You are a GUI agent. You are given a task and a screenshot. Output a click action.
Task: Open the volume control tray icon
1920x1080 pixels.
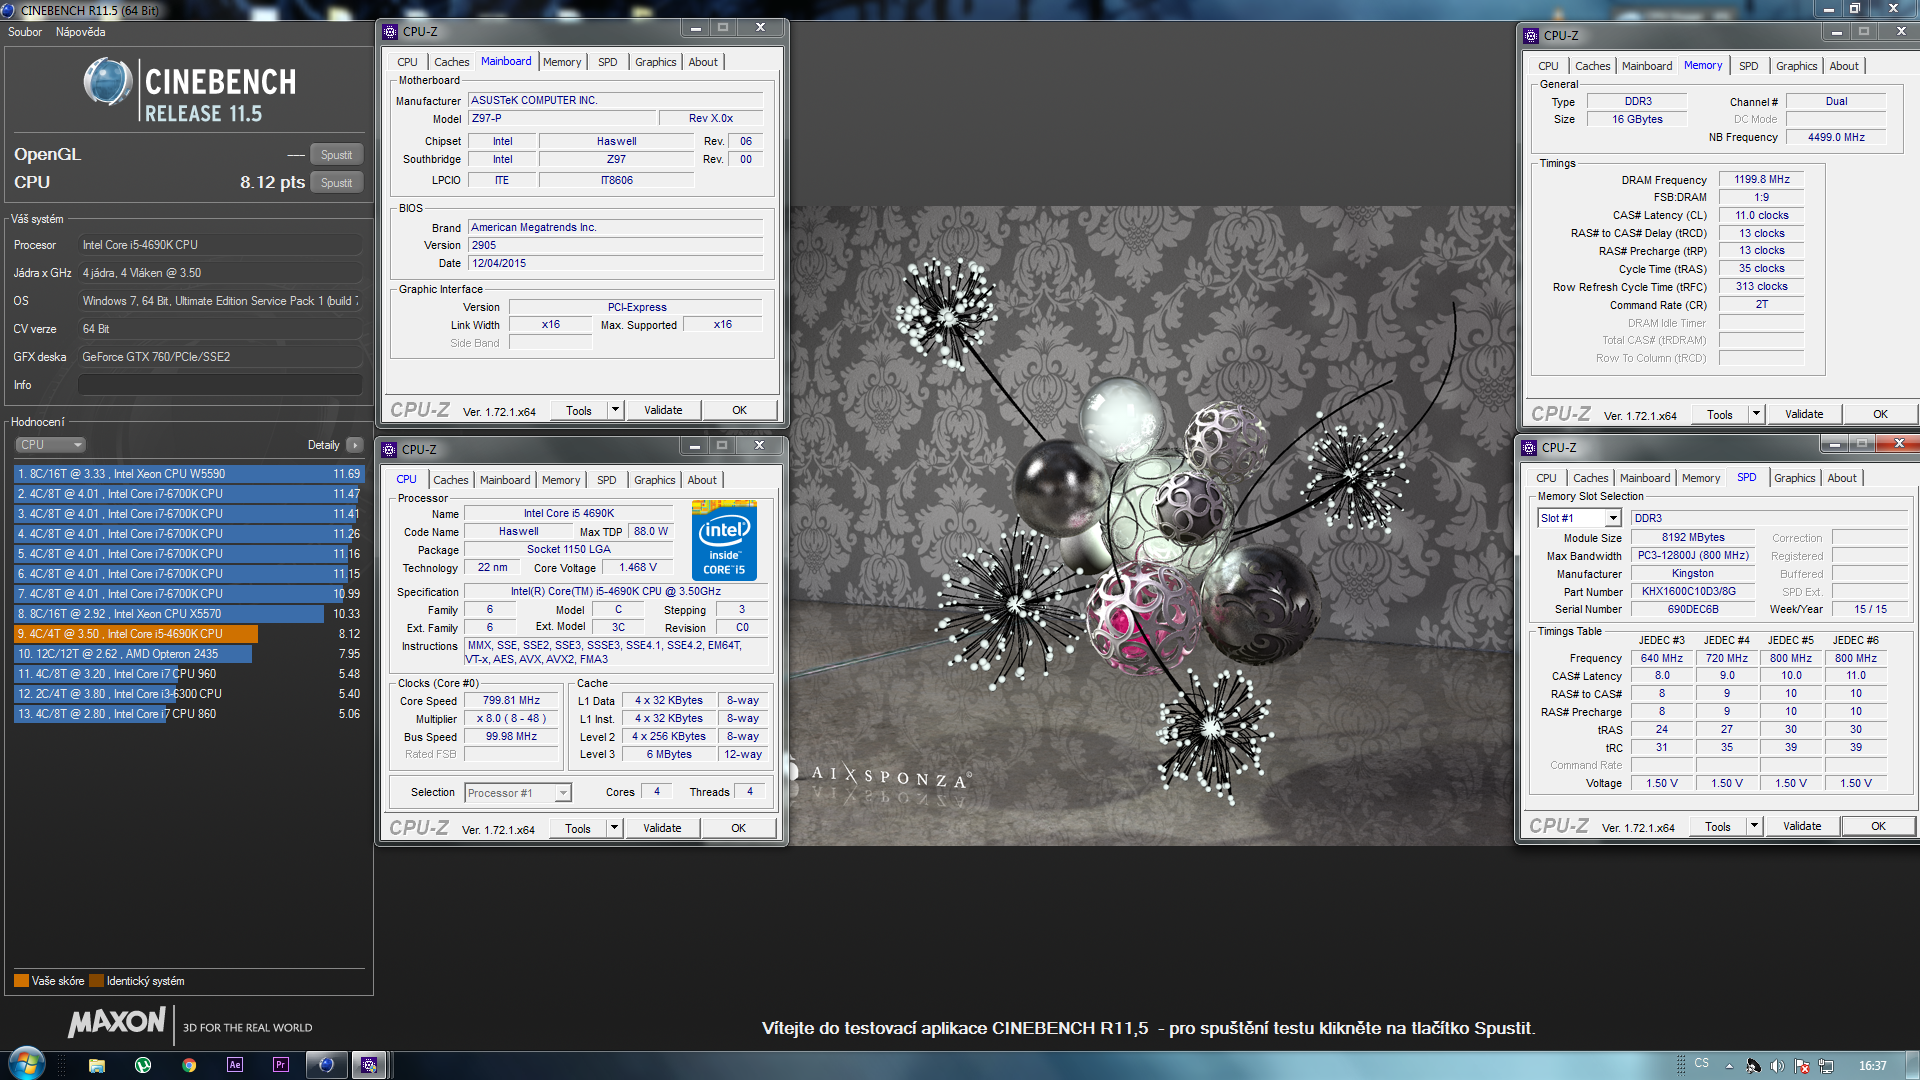(1777, 1066)
